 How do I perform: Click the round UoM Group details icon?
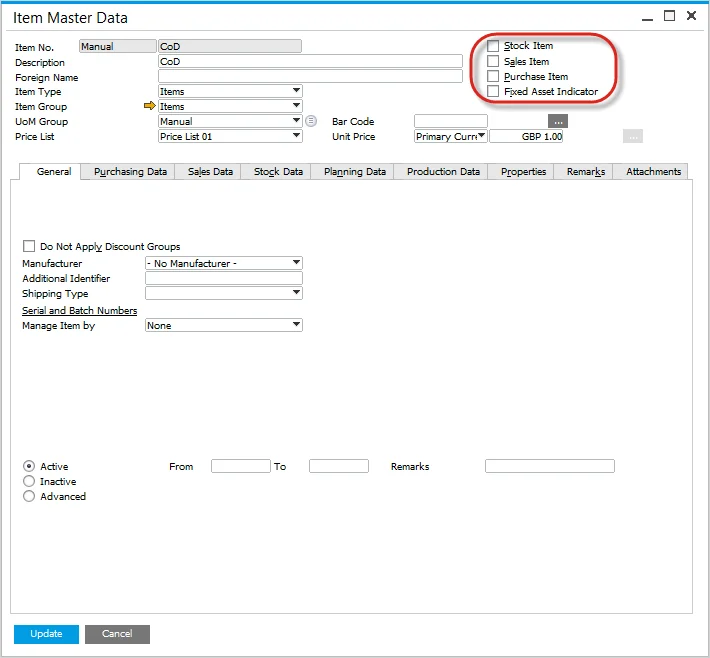[x=311, y=121]
